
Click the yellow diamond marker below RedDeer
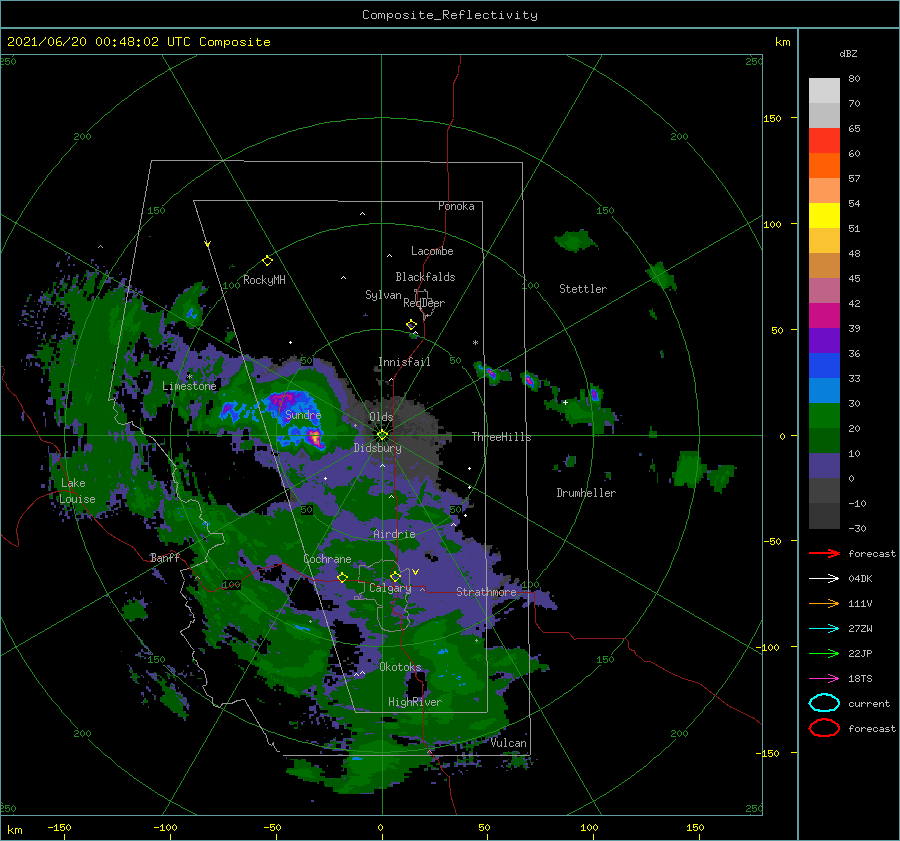pos(412,325)
